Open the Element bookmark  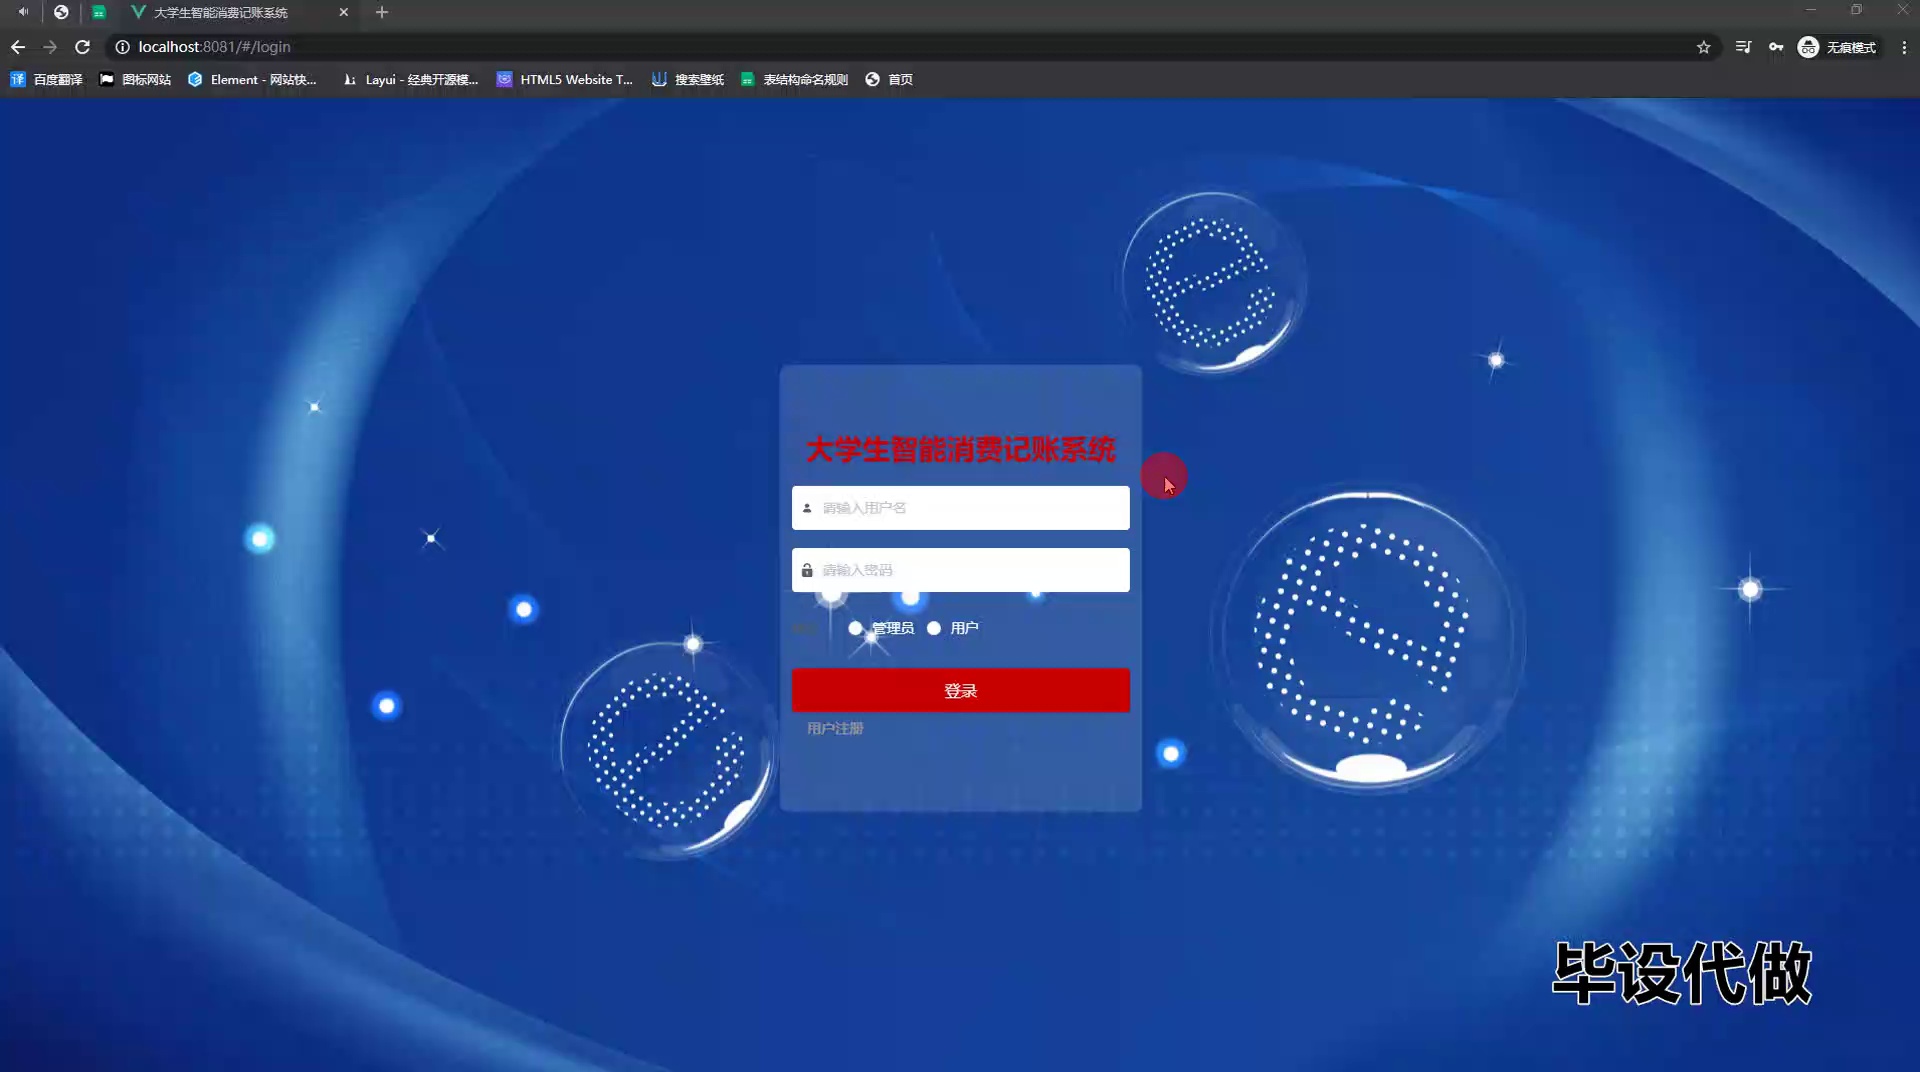252,79
